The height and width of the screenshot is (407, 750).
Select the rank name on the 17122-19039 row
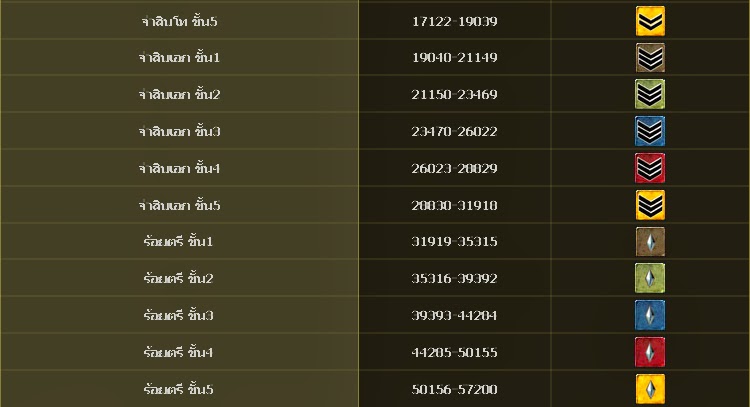pyautogui.click(x=179, y=21)
